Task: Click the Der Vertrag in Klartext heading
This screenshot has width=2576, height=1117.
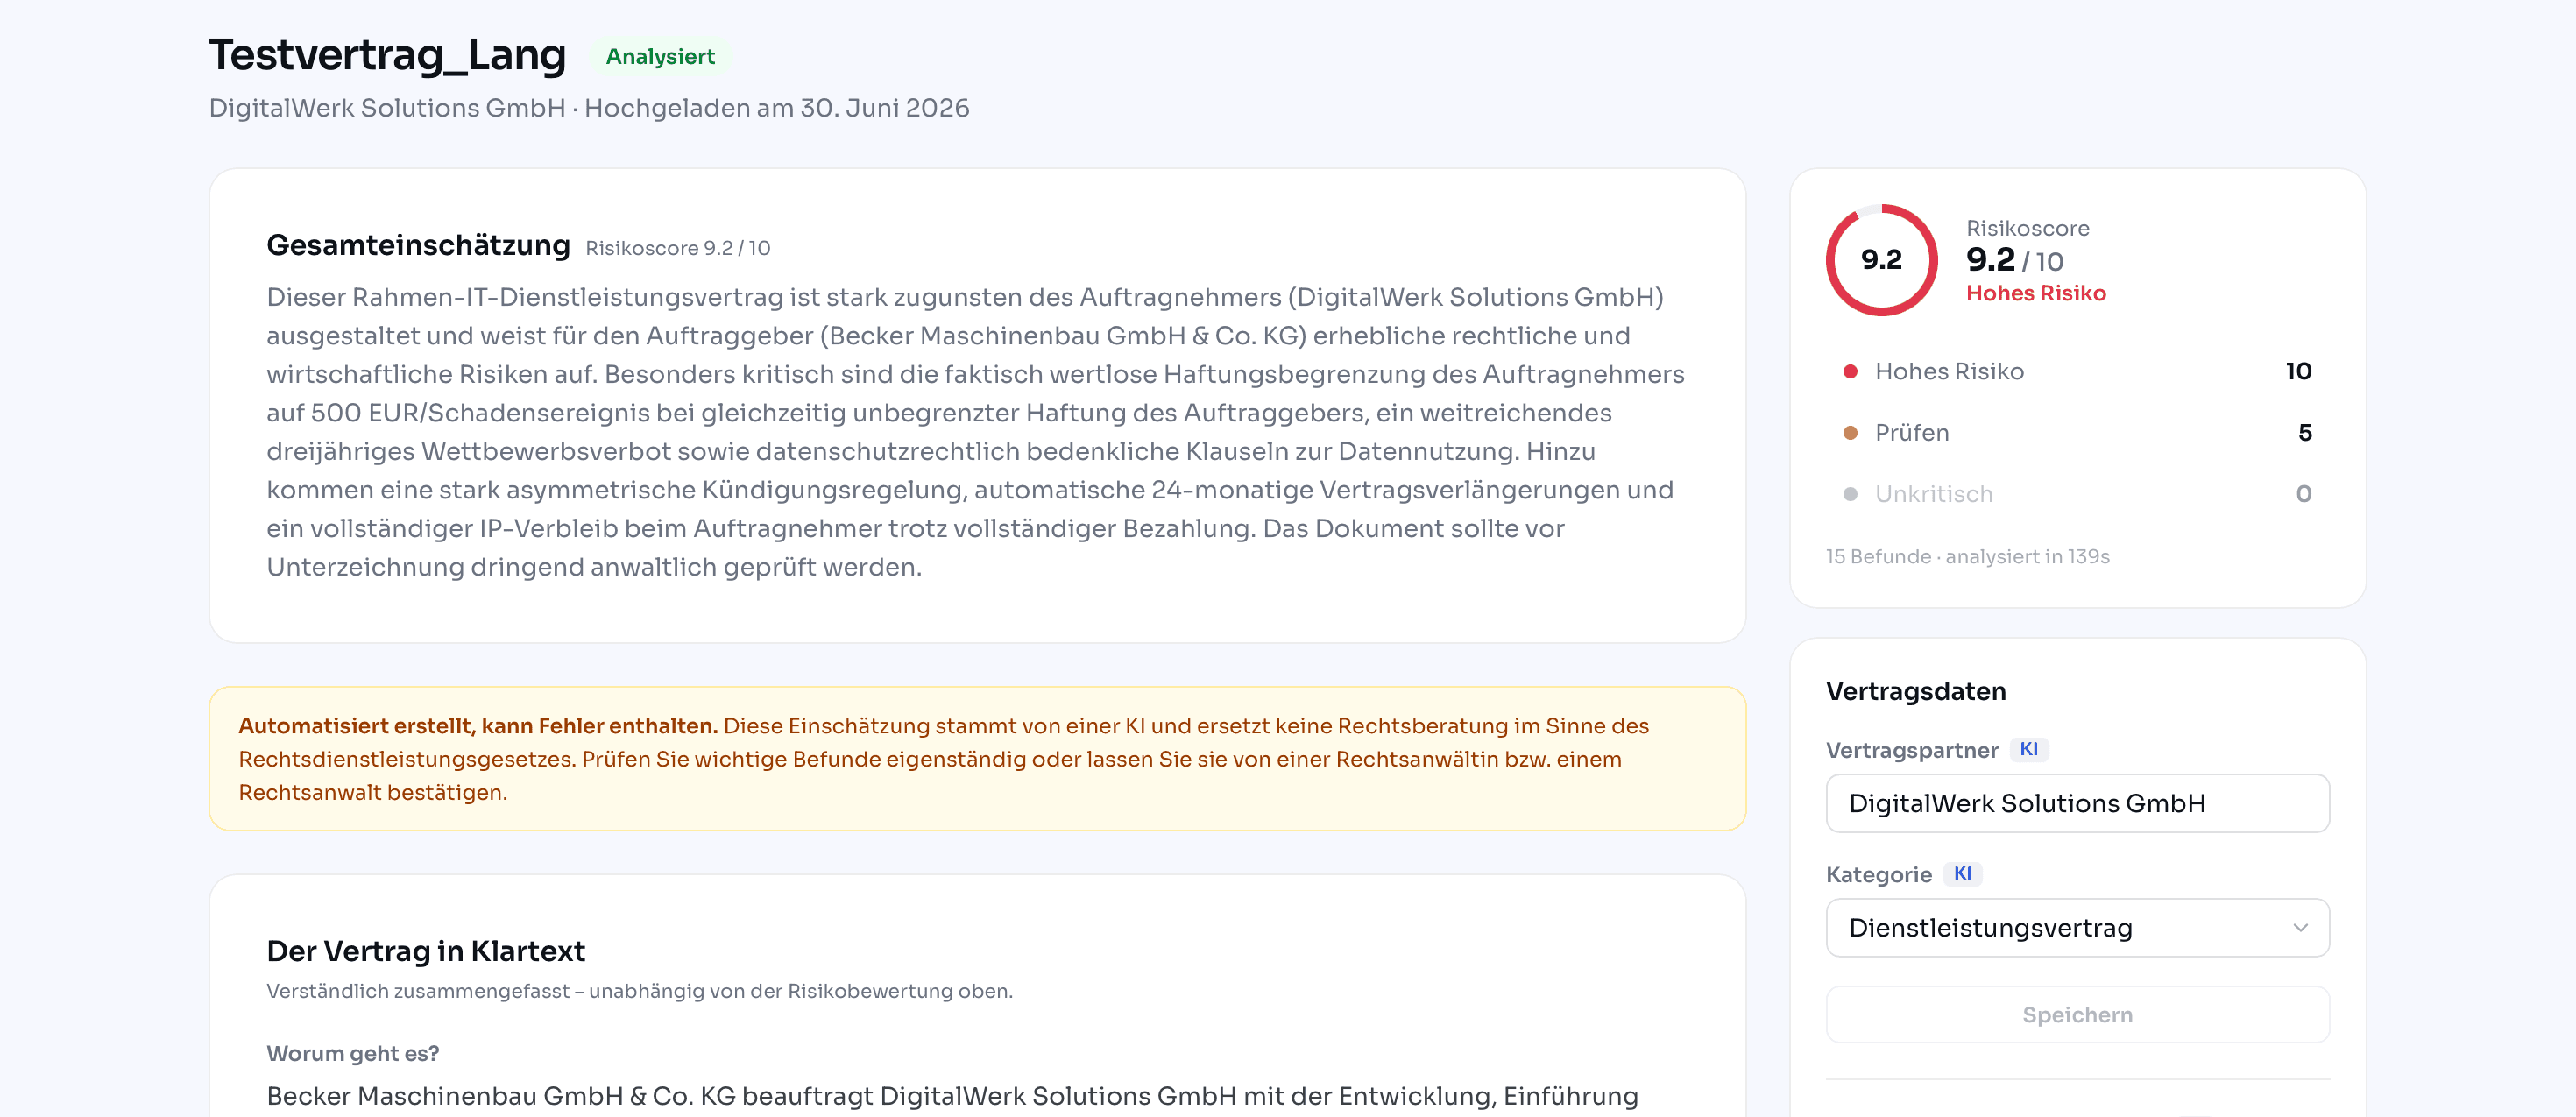Action: [x=425, y=951]
